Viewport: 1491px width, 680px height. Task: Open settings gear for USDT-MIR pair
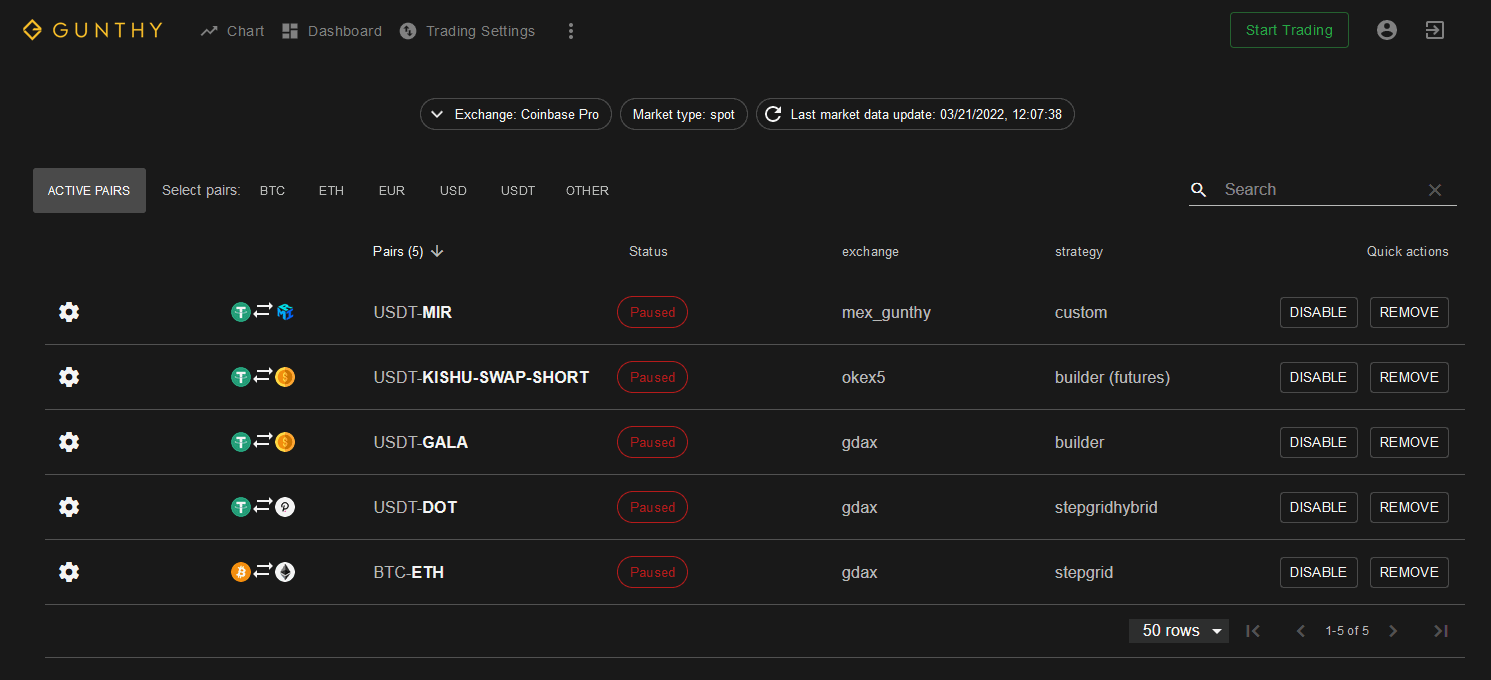[69, 312]
